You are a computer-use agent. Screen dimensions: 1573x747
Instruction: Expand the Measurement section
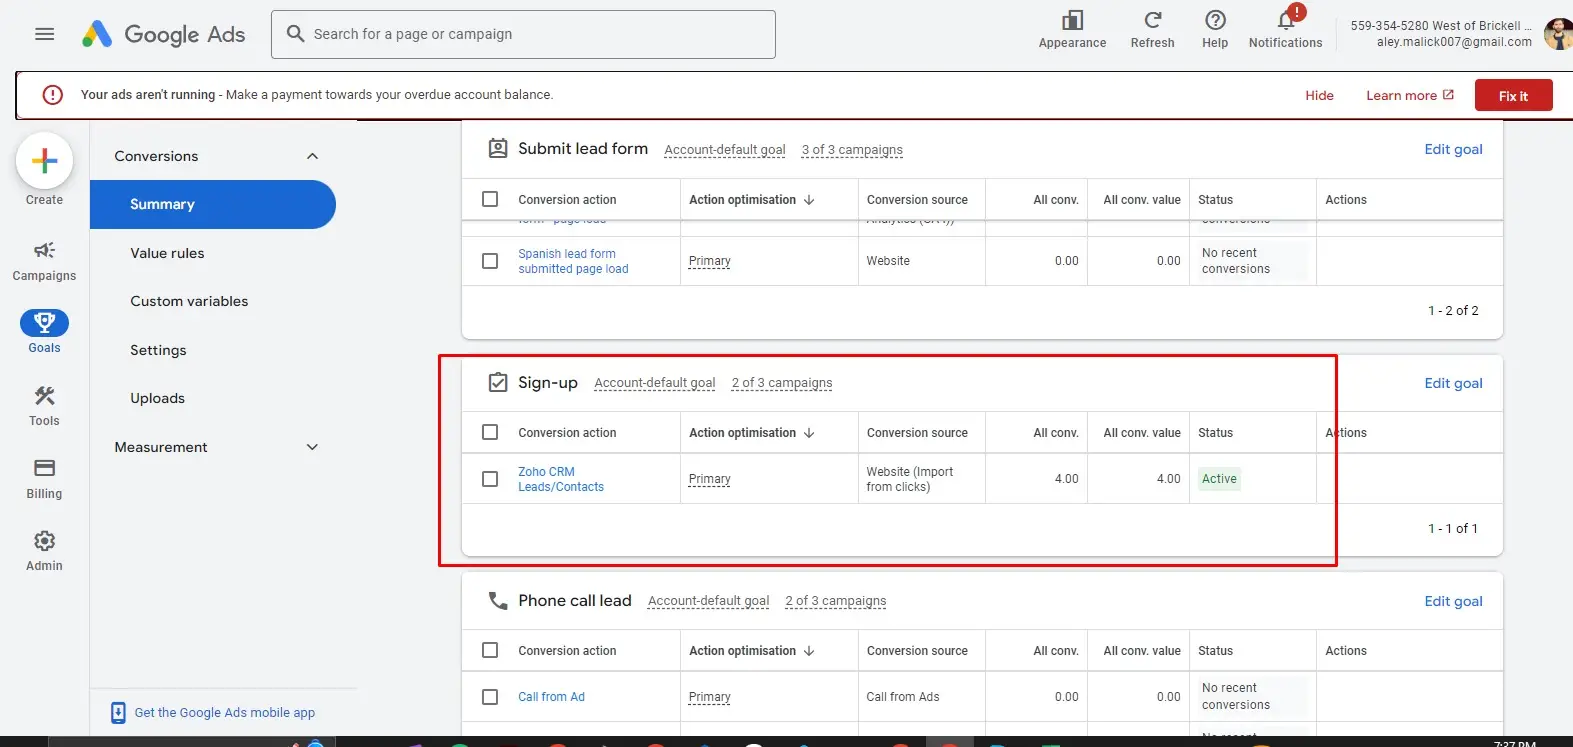point(312,447)
